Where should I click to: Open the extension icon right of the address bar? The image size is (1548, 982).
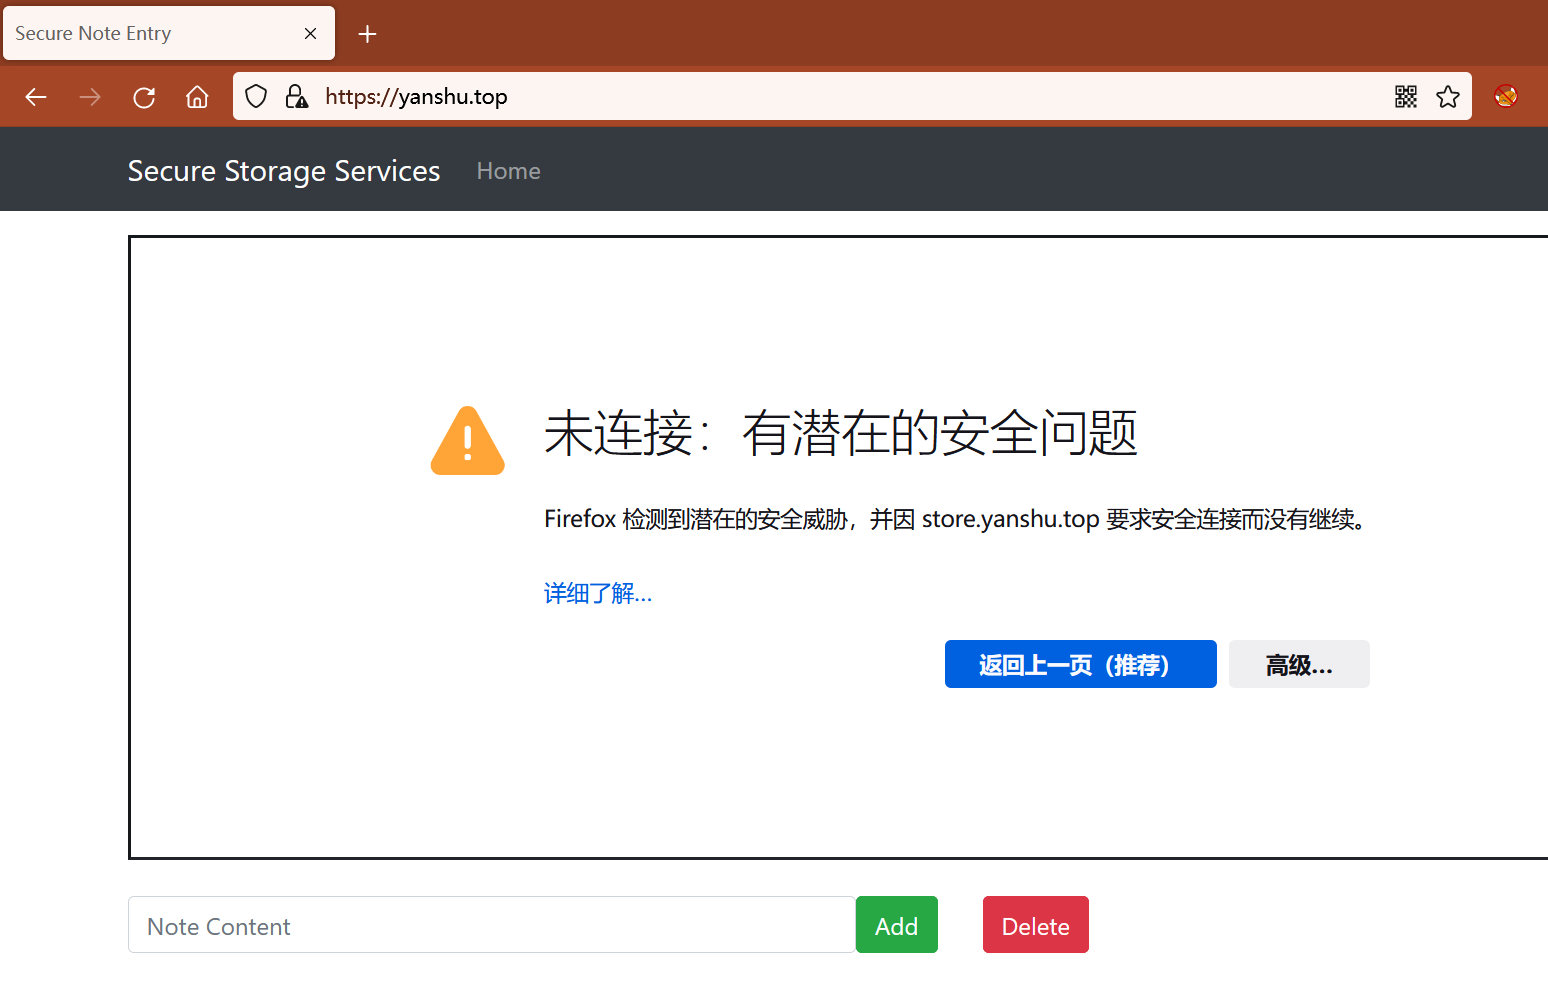(1506, 96)
